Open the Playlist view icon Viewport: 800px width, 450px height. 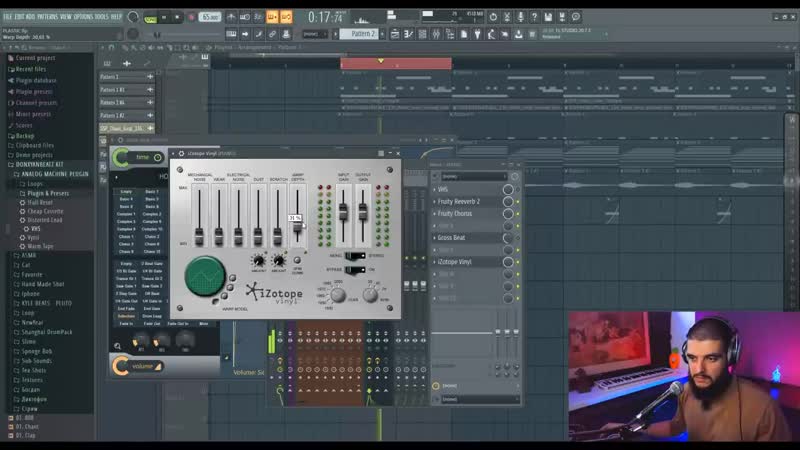coord(395,34)
